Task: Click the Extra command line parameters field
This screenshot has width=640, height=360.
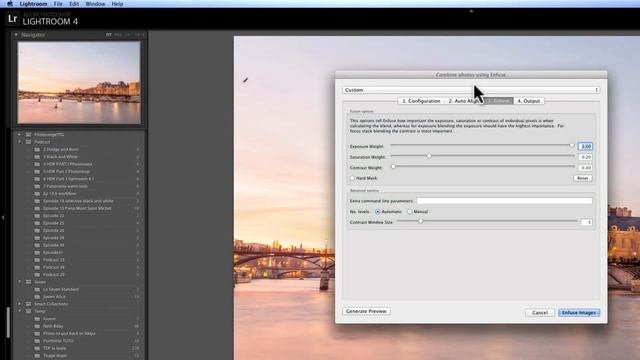Action: (x=504, y=201)
